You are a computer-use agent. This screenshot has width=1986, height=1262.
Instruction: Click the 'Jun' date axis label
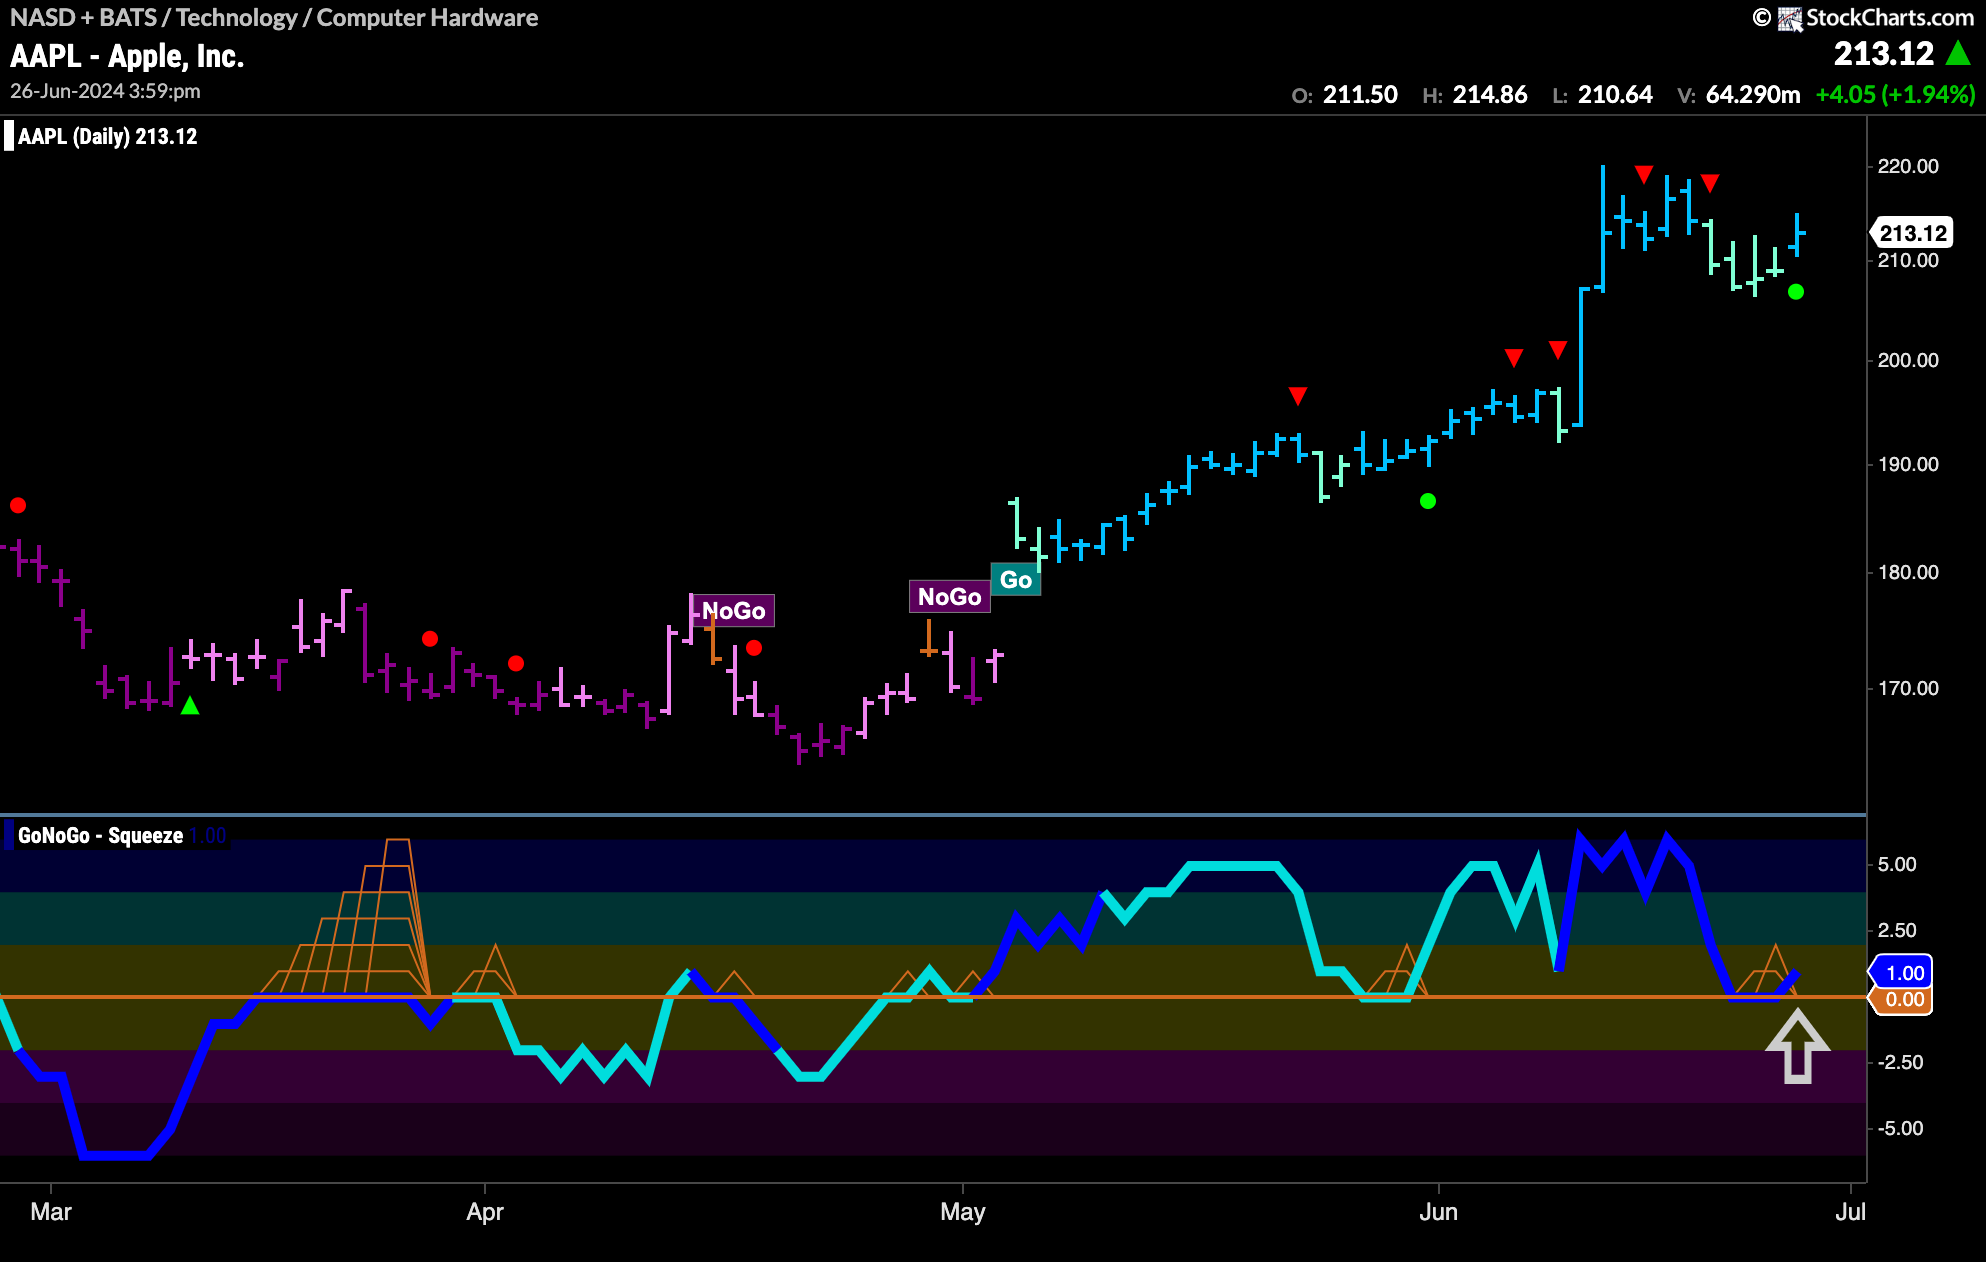pos(1438,1212)
